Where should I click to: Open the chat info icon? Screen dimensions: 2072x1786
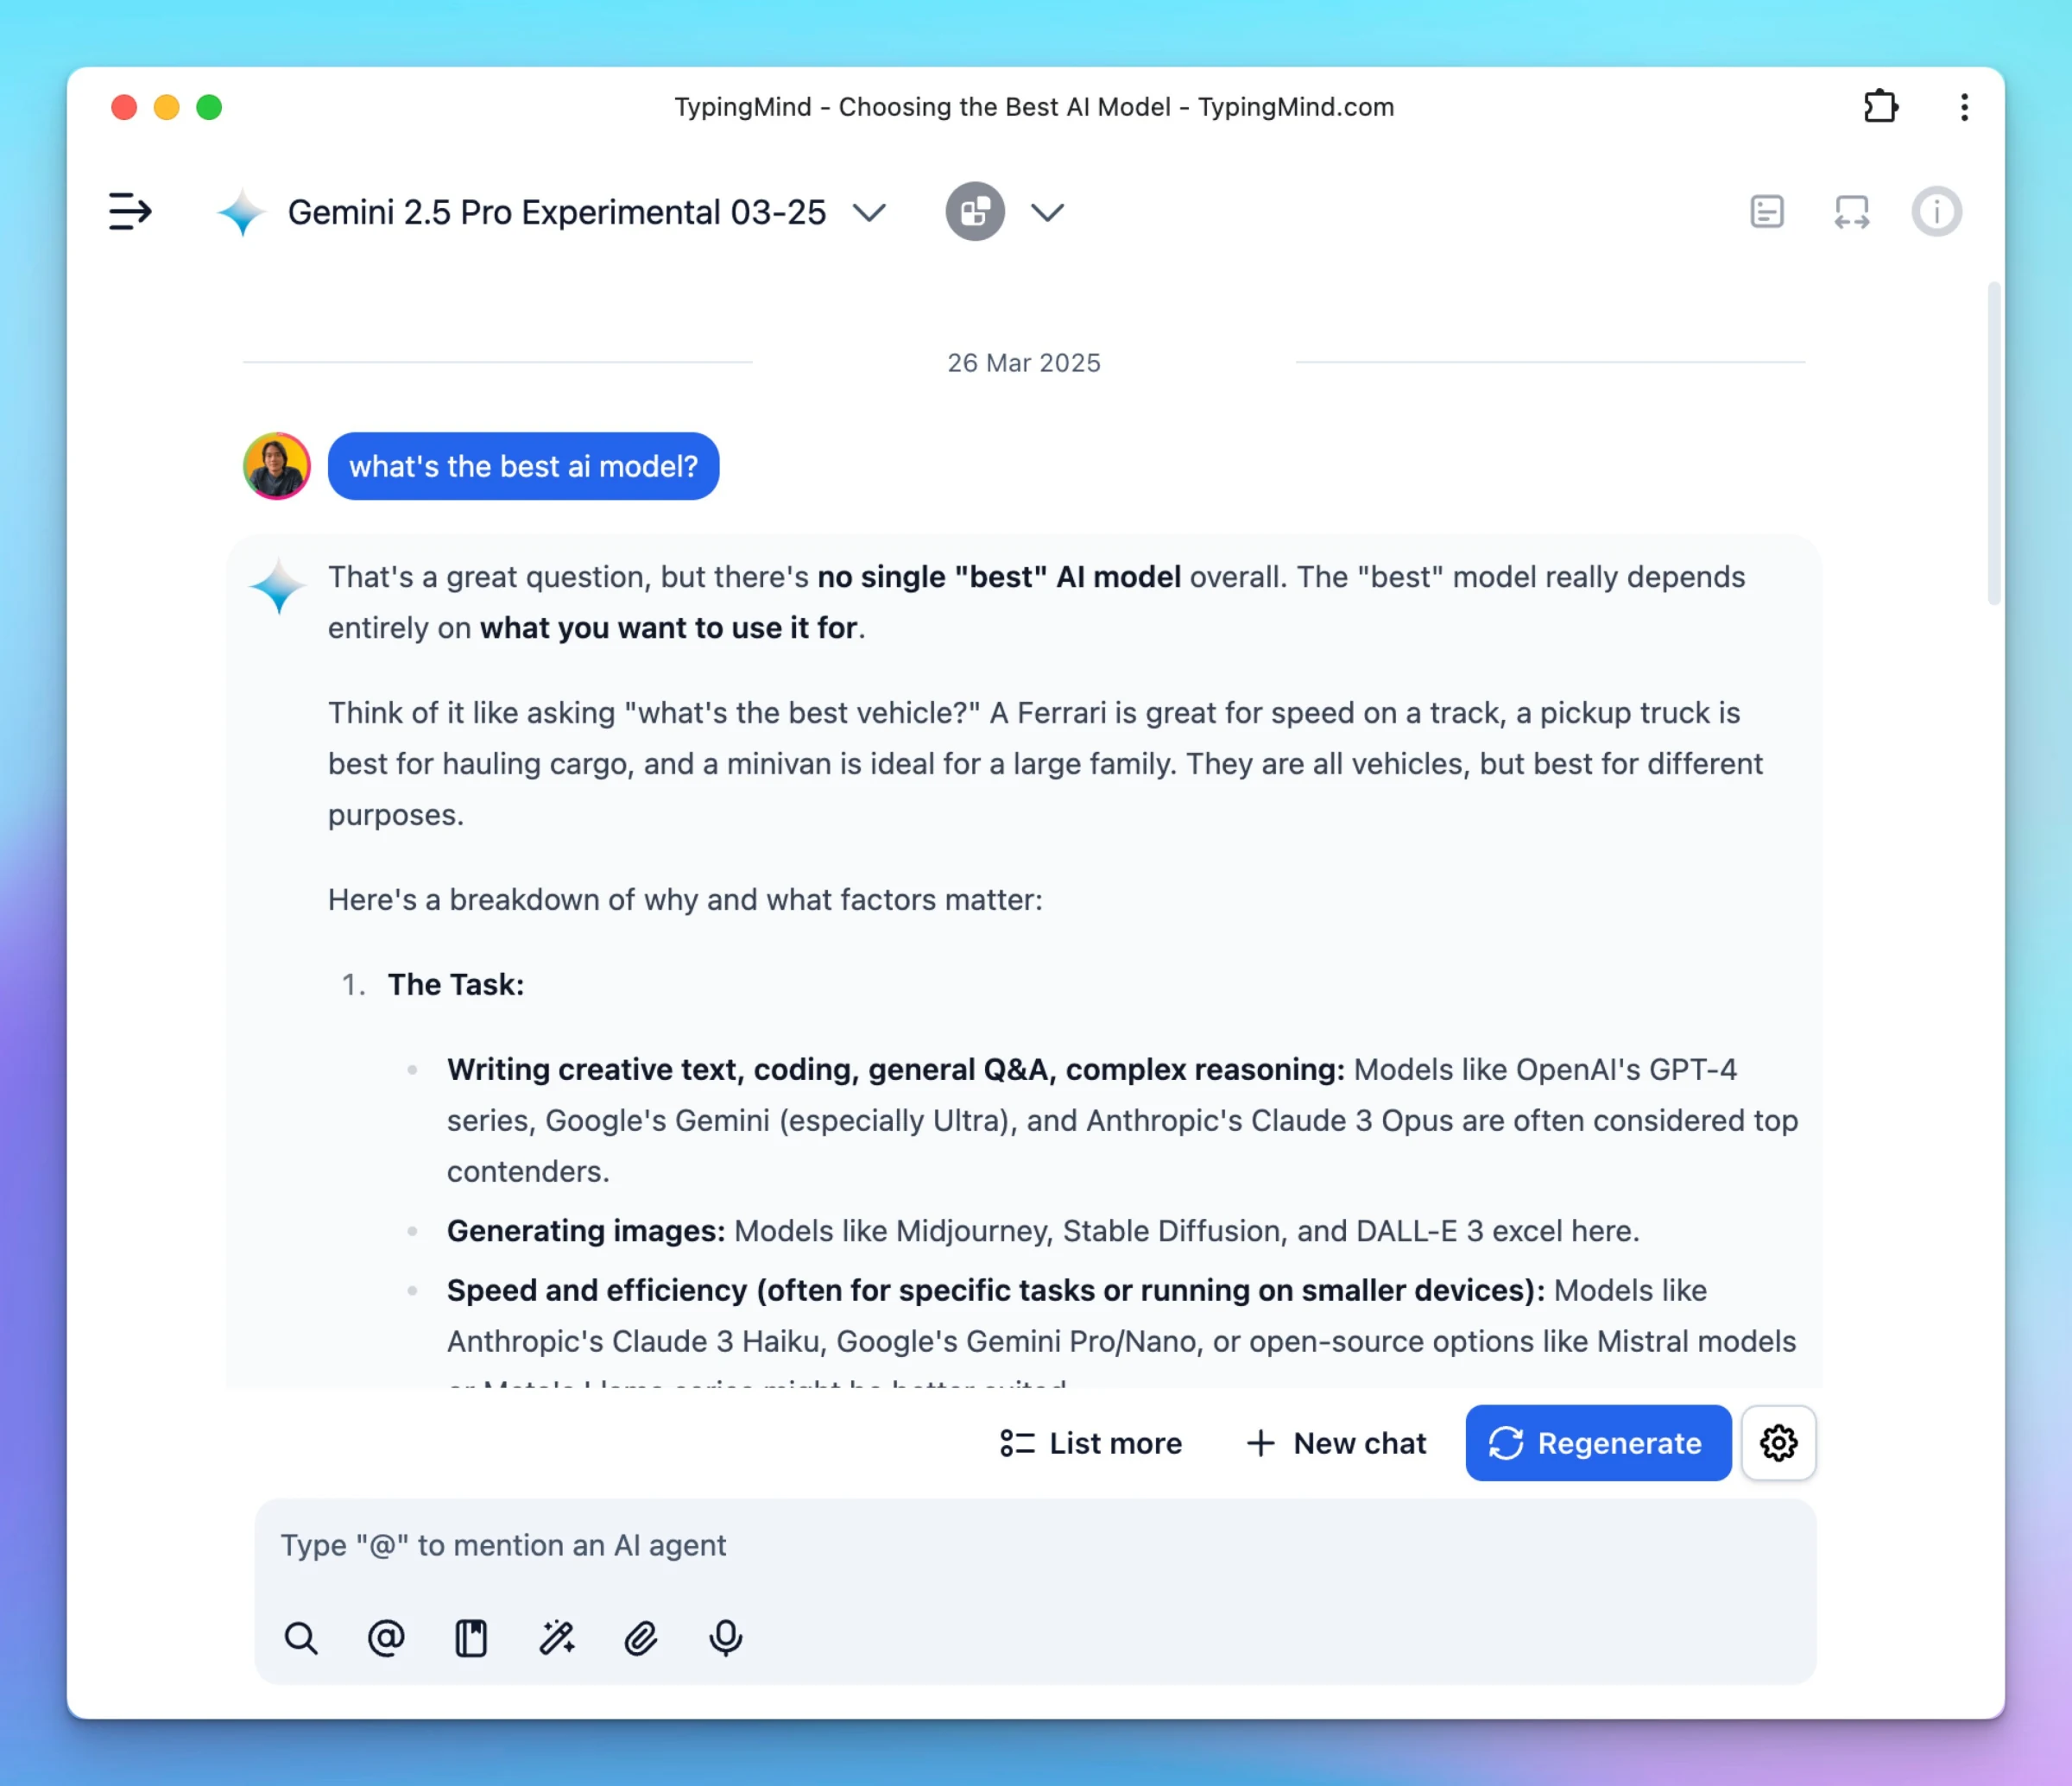click(1937, 211)
